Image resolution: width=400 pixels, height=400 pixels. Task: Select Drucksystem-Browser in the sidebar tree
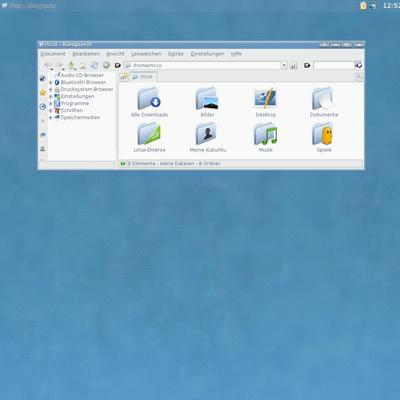[x=87, y=89]
